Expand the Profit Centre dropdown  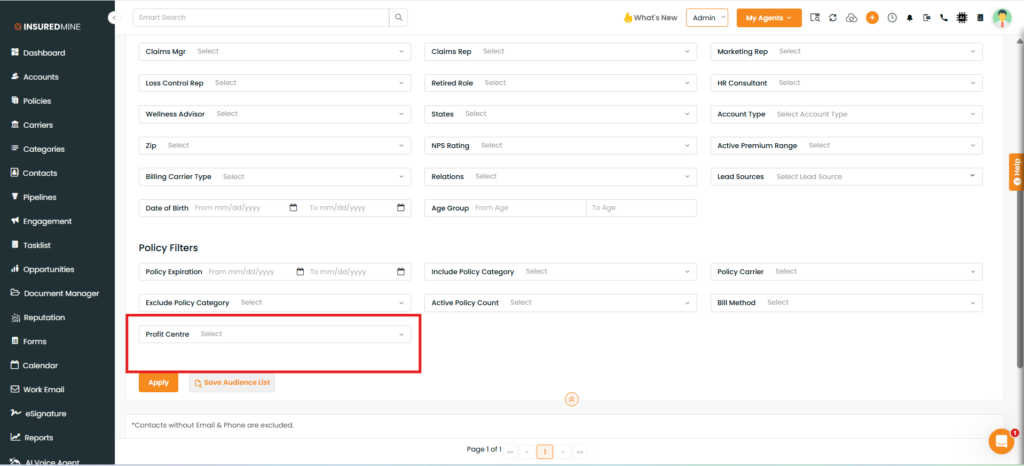click(x=274, y=334)
